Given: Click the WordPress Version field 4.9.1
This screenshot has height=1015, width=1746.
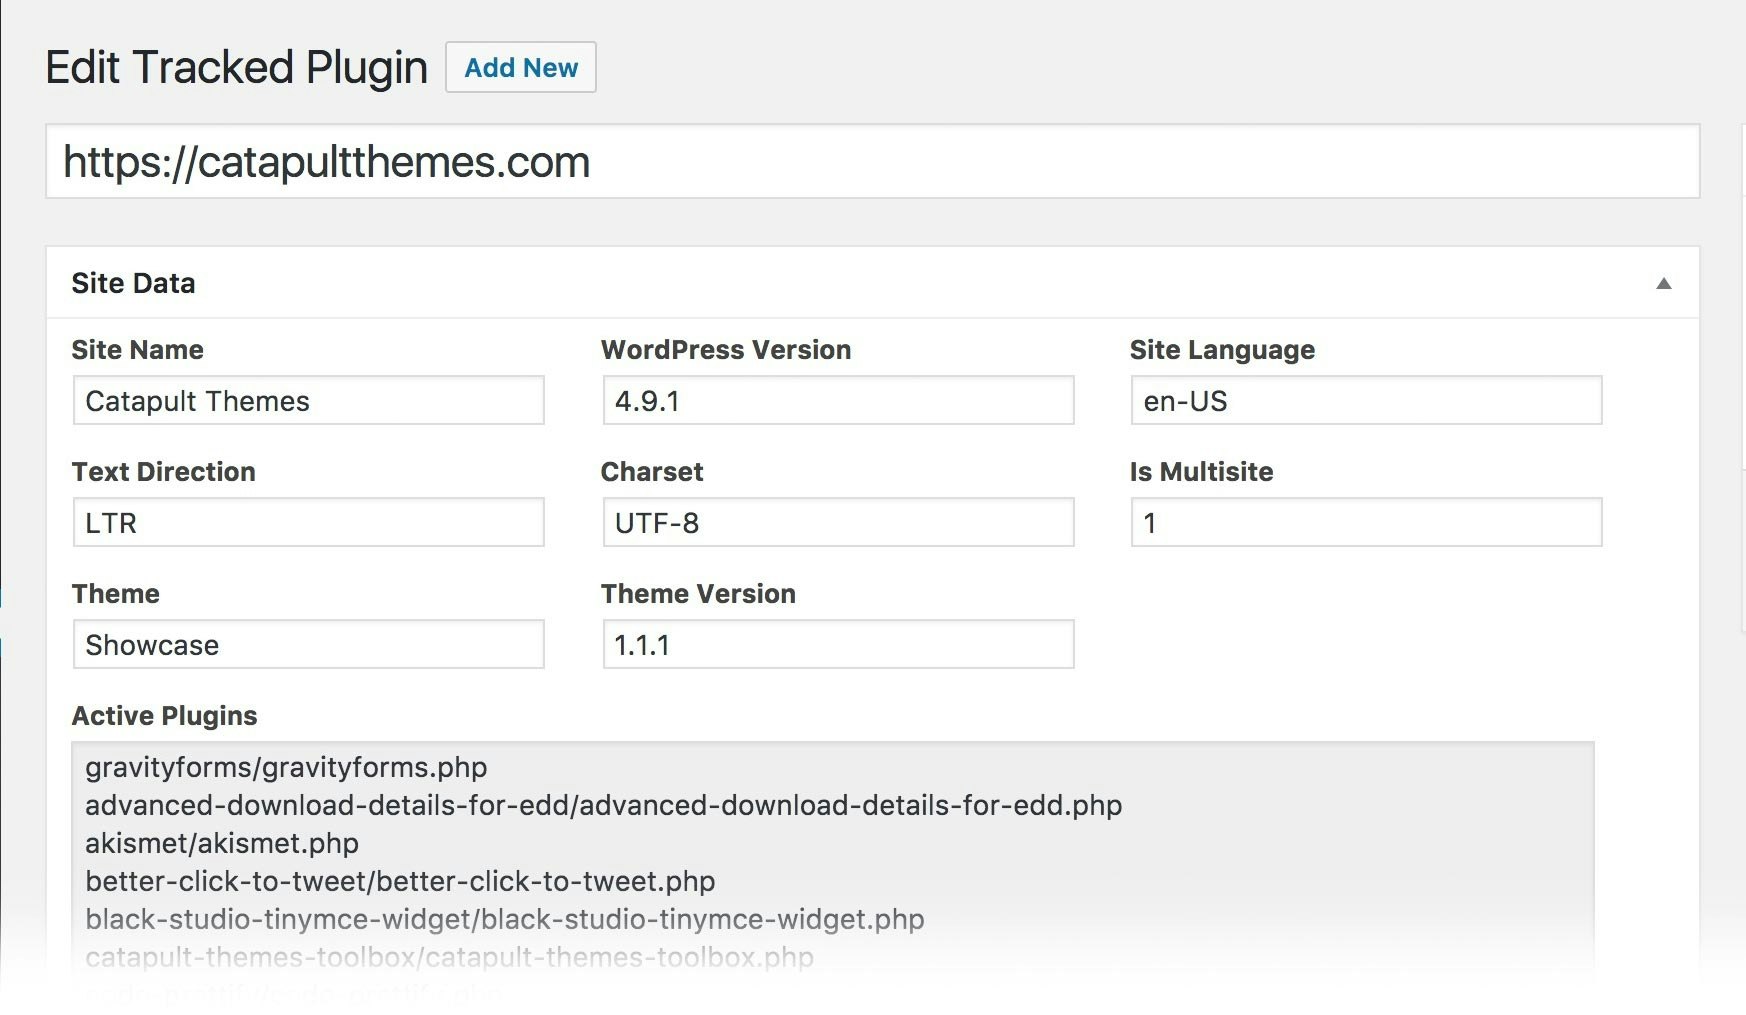Looking at the screenshot, I should (838, 400).
